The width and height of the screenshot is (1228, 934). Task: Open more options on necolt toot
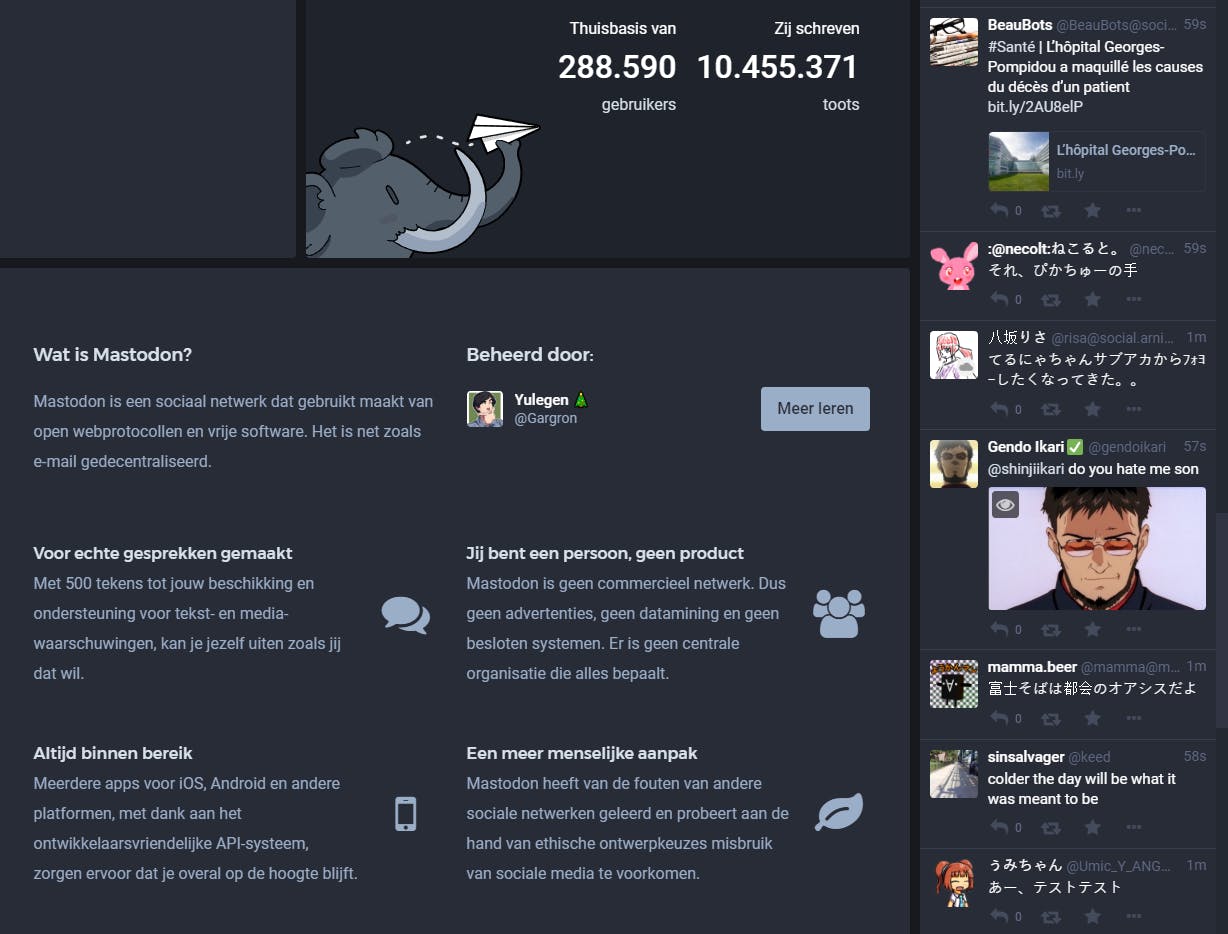coord(1133,298)
